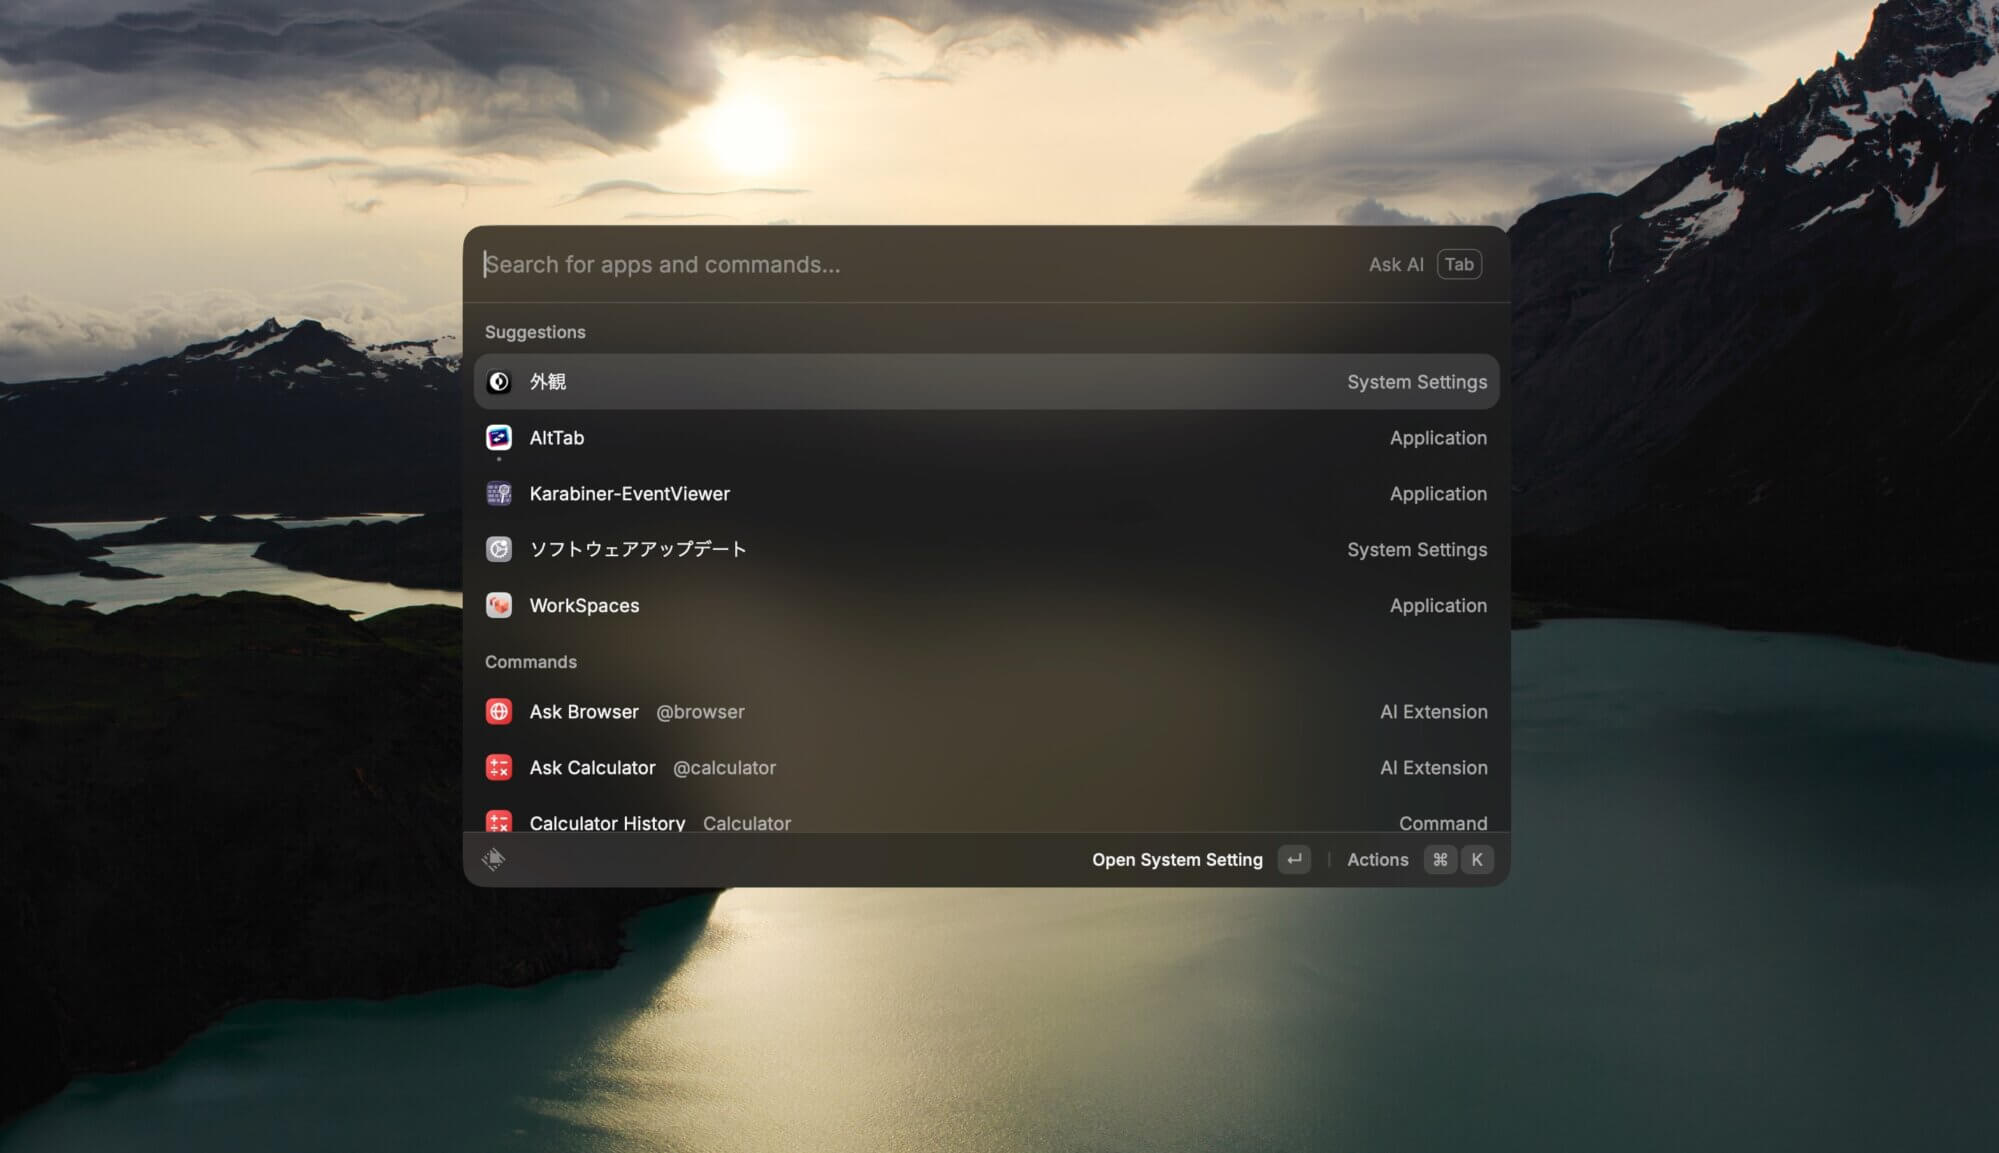Click Application label on WorkSpaces row

pos(1438,606)
